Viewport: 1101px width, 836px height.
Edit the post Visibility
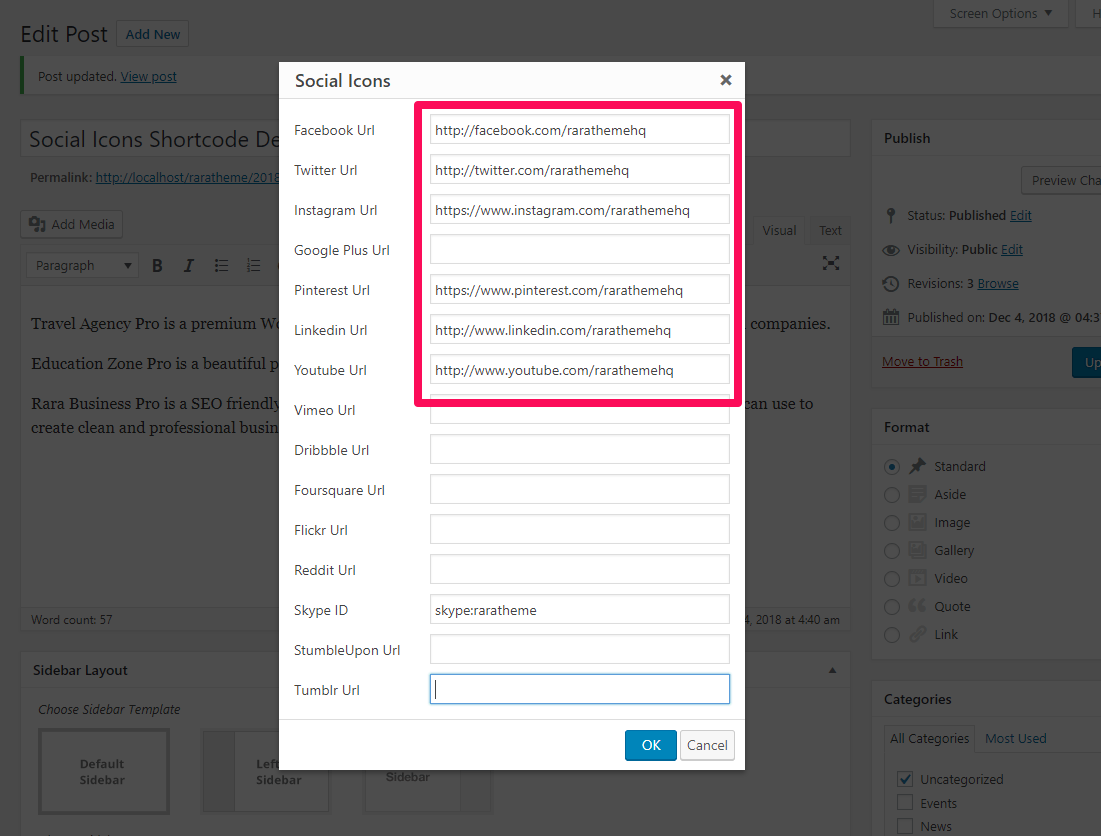click(x=1011, y=249)
